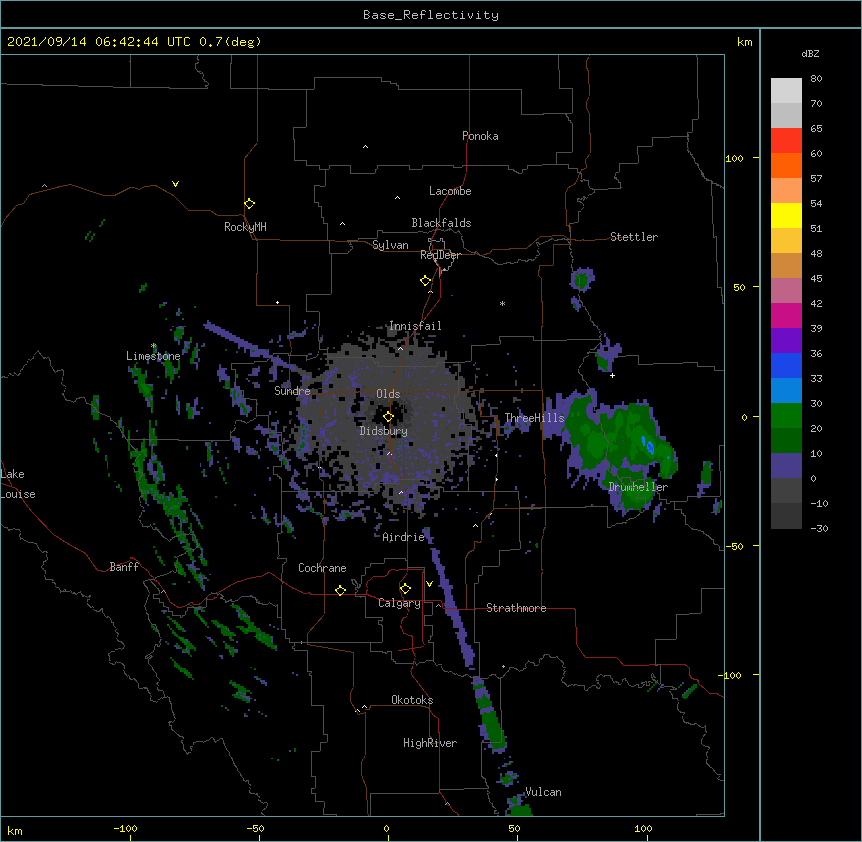Select the Limestone label
Screen dimensions: 862x842
click(x=153, y=356)
